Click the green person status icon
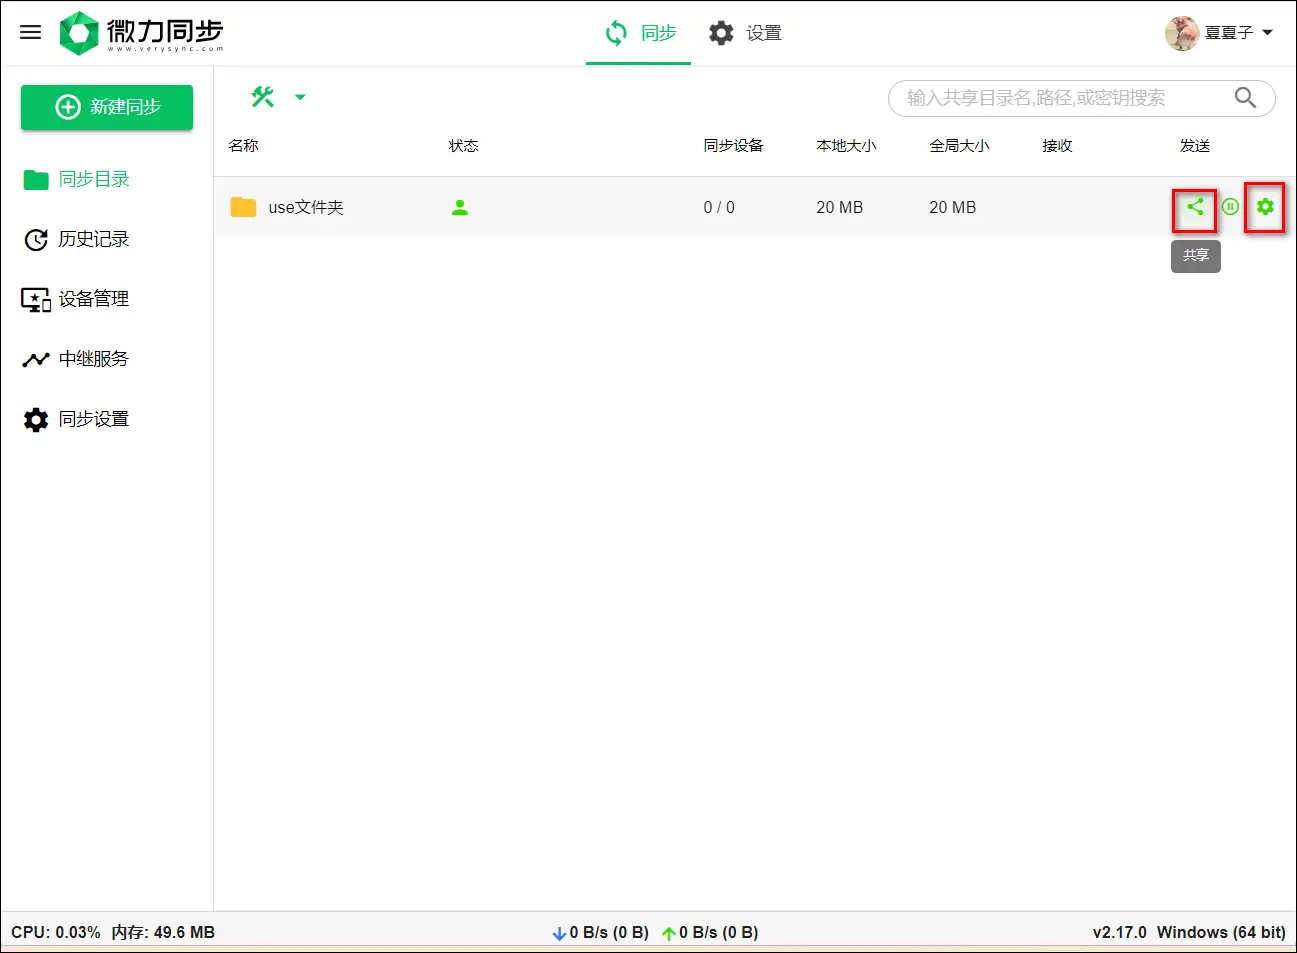 click(x=460, y=208)
